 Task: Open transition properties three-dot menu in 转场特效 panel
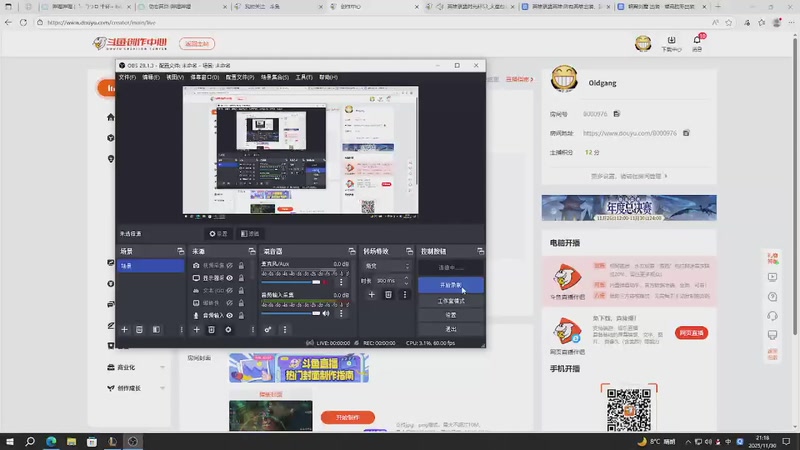click(x=405, y=294)
